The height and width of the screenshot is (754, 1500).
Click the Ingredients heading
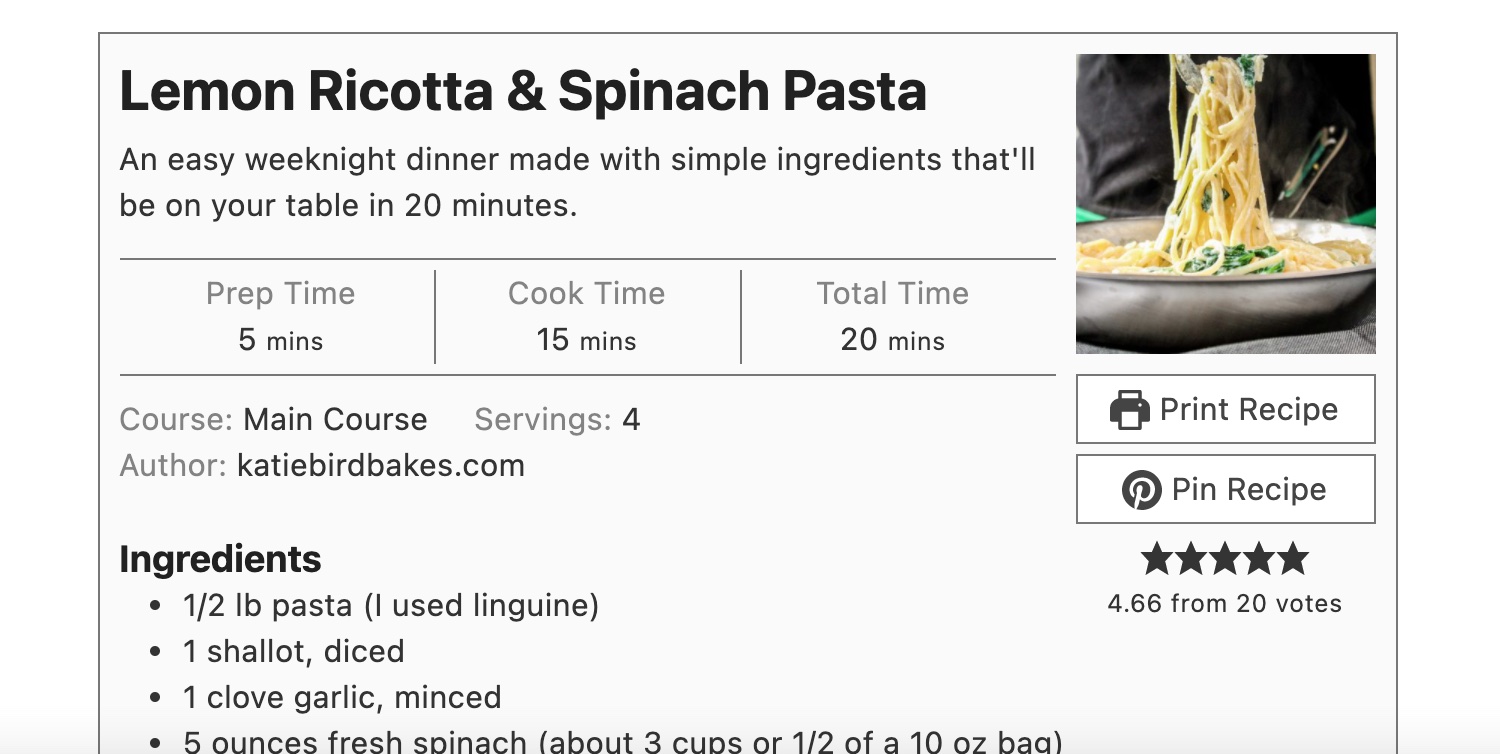click(x=220, y=559)
